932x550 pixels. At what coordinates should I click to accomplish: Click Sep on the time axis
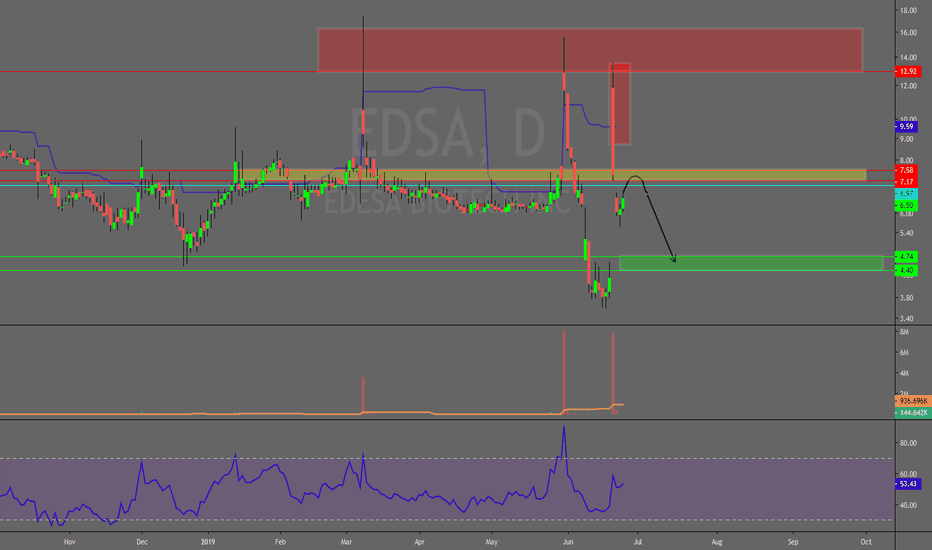pos(793,542)
